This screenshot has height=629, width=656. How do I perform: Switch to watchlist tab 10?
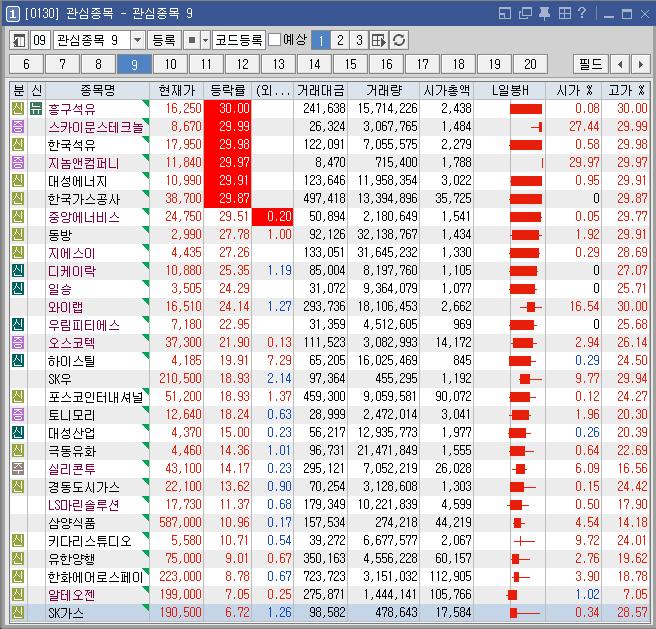(x=170, y=64)
